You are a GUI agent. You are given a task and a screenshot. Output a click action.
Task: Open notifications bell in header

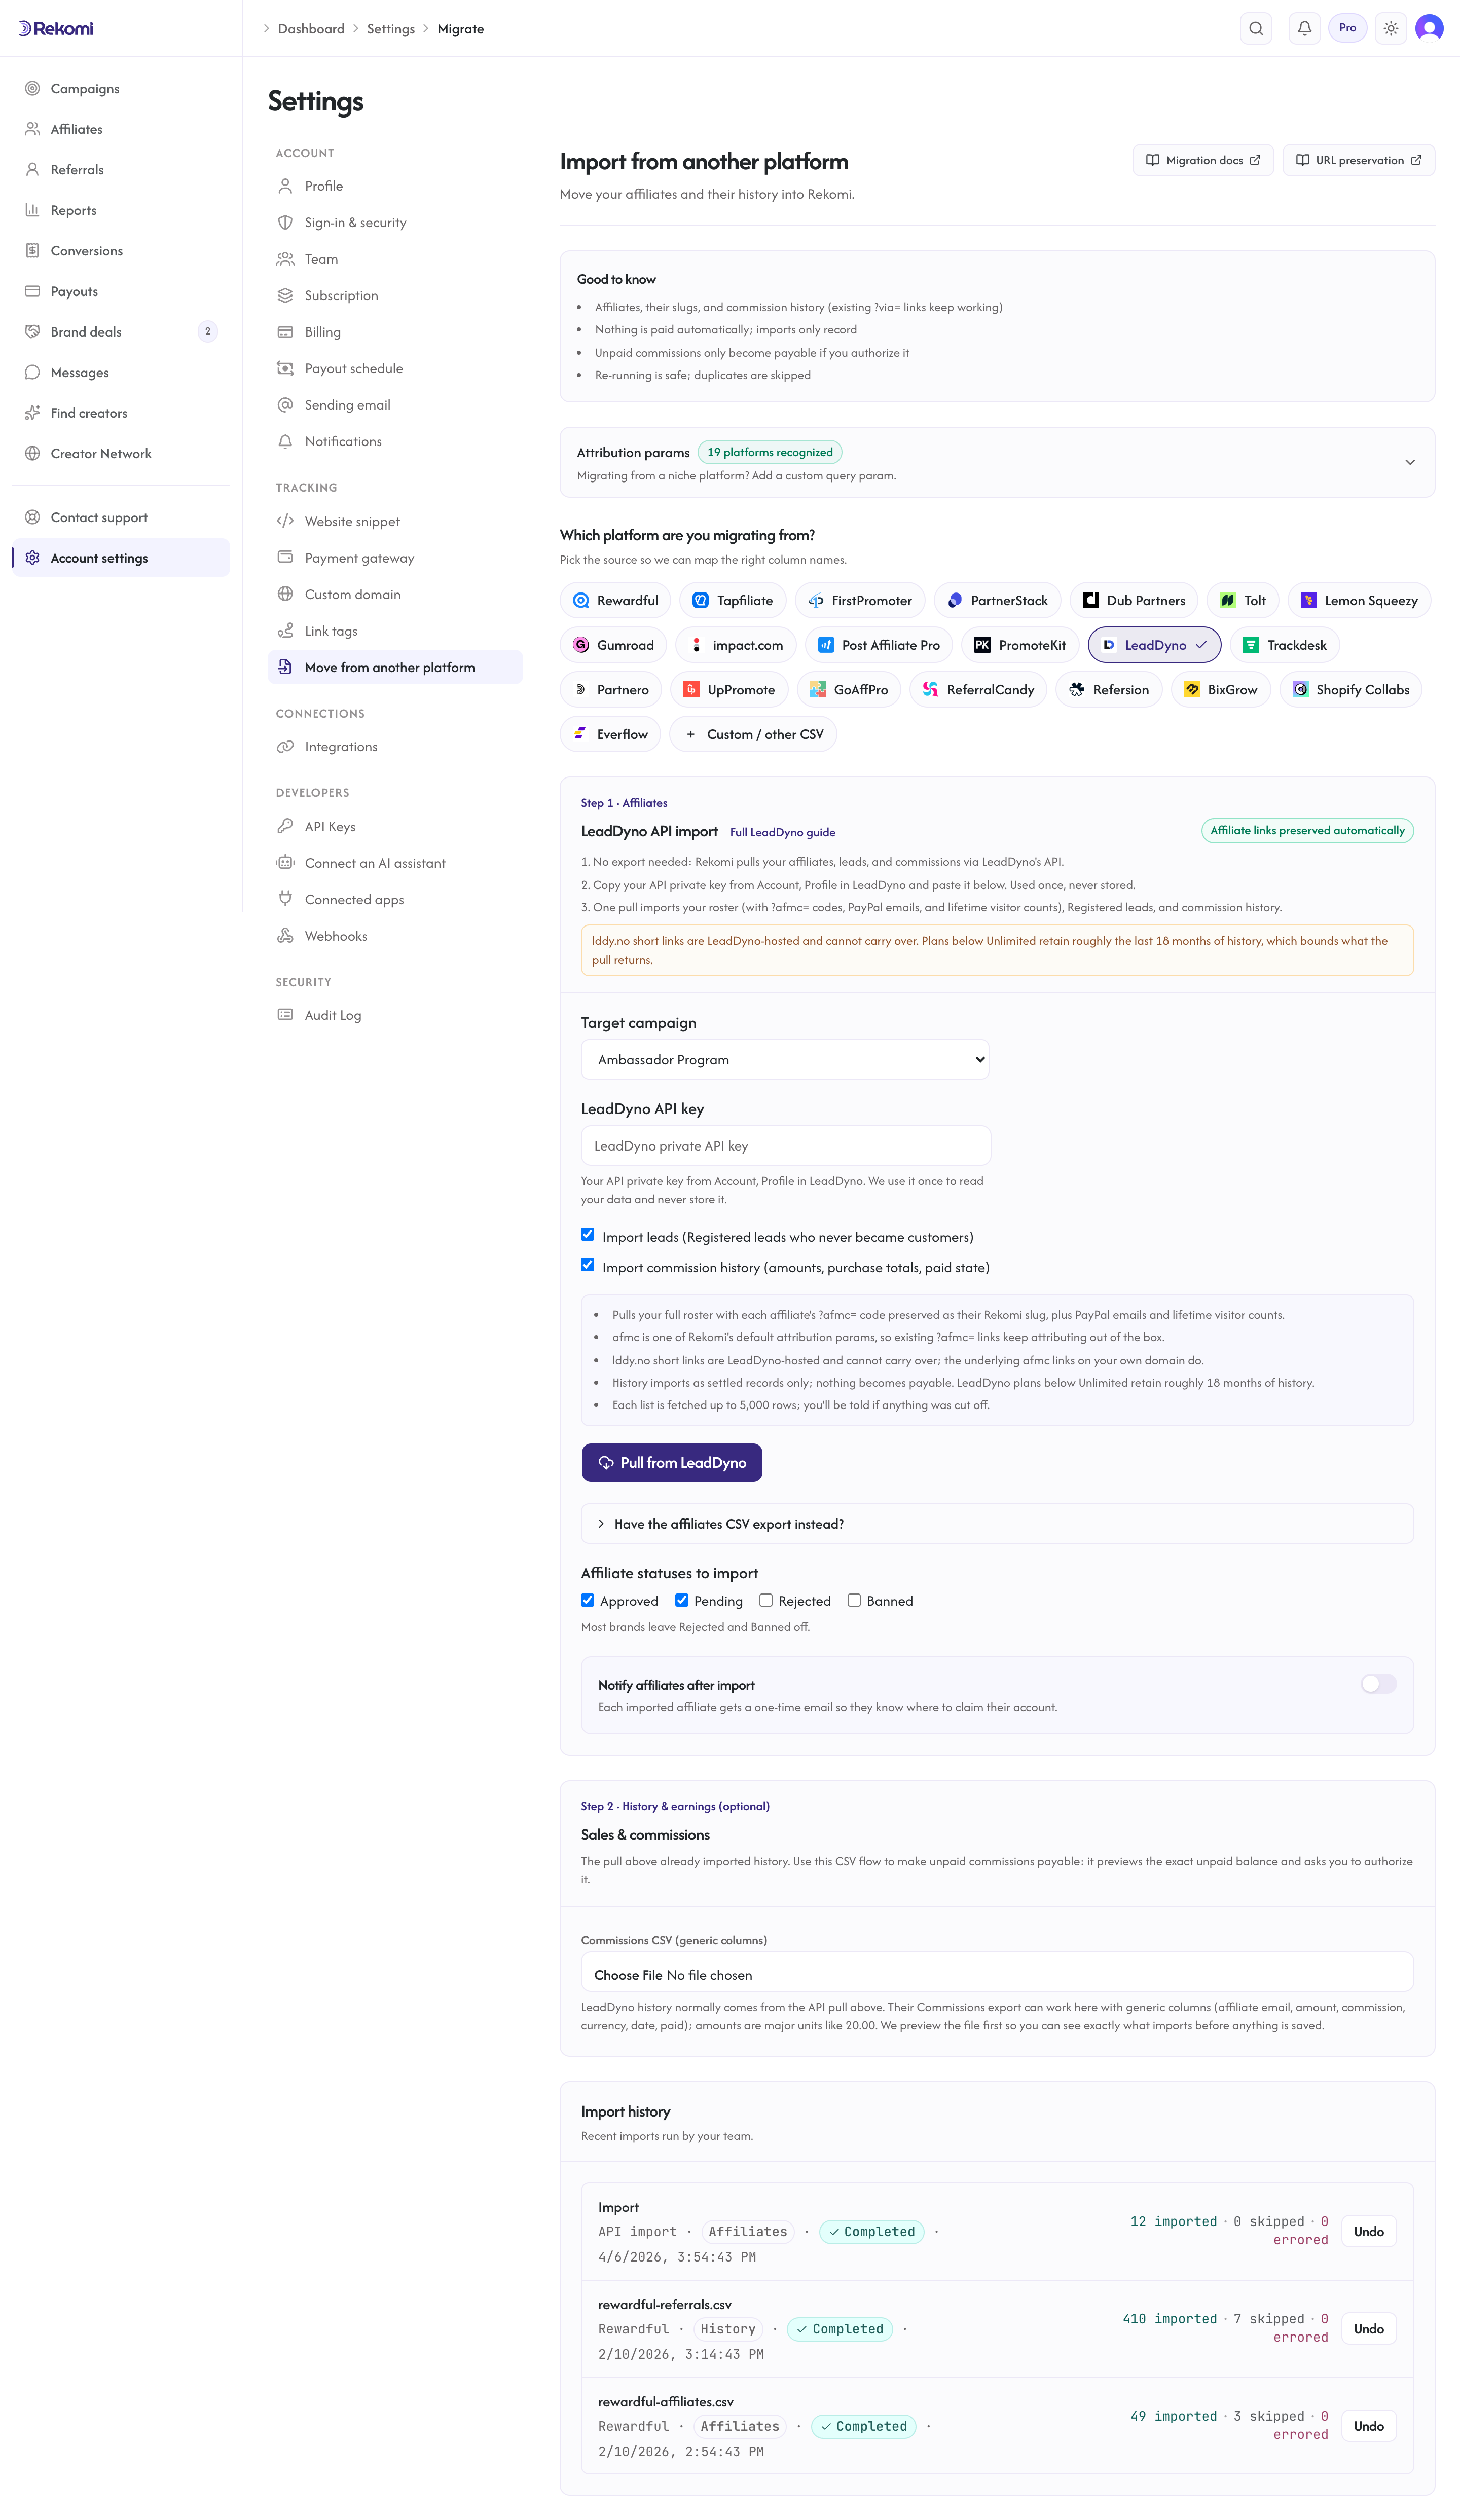1304,28
